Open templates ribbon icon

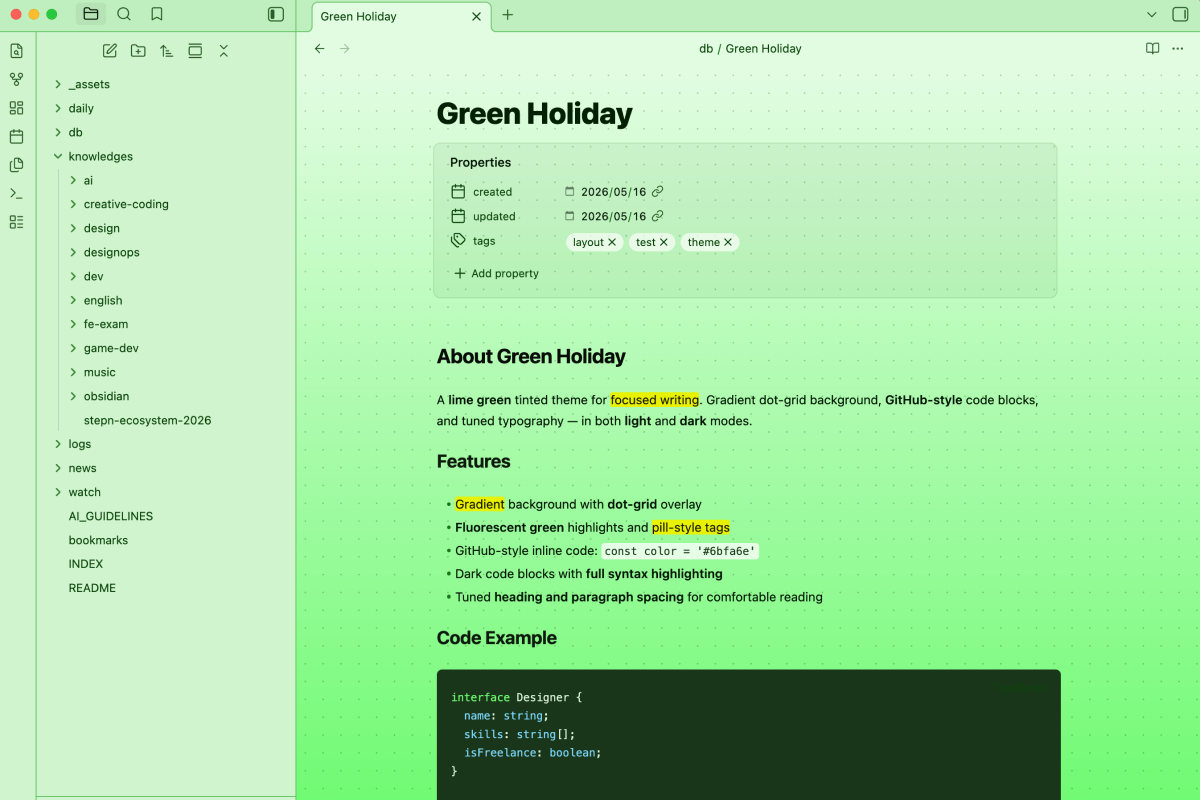16,165
